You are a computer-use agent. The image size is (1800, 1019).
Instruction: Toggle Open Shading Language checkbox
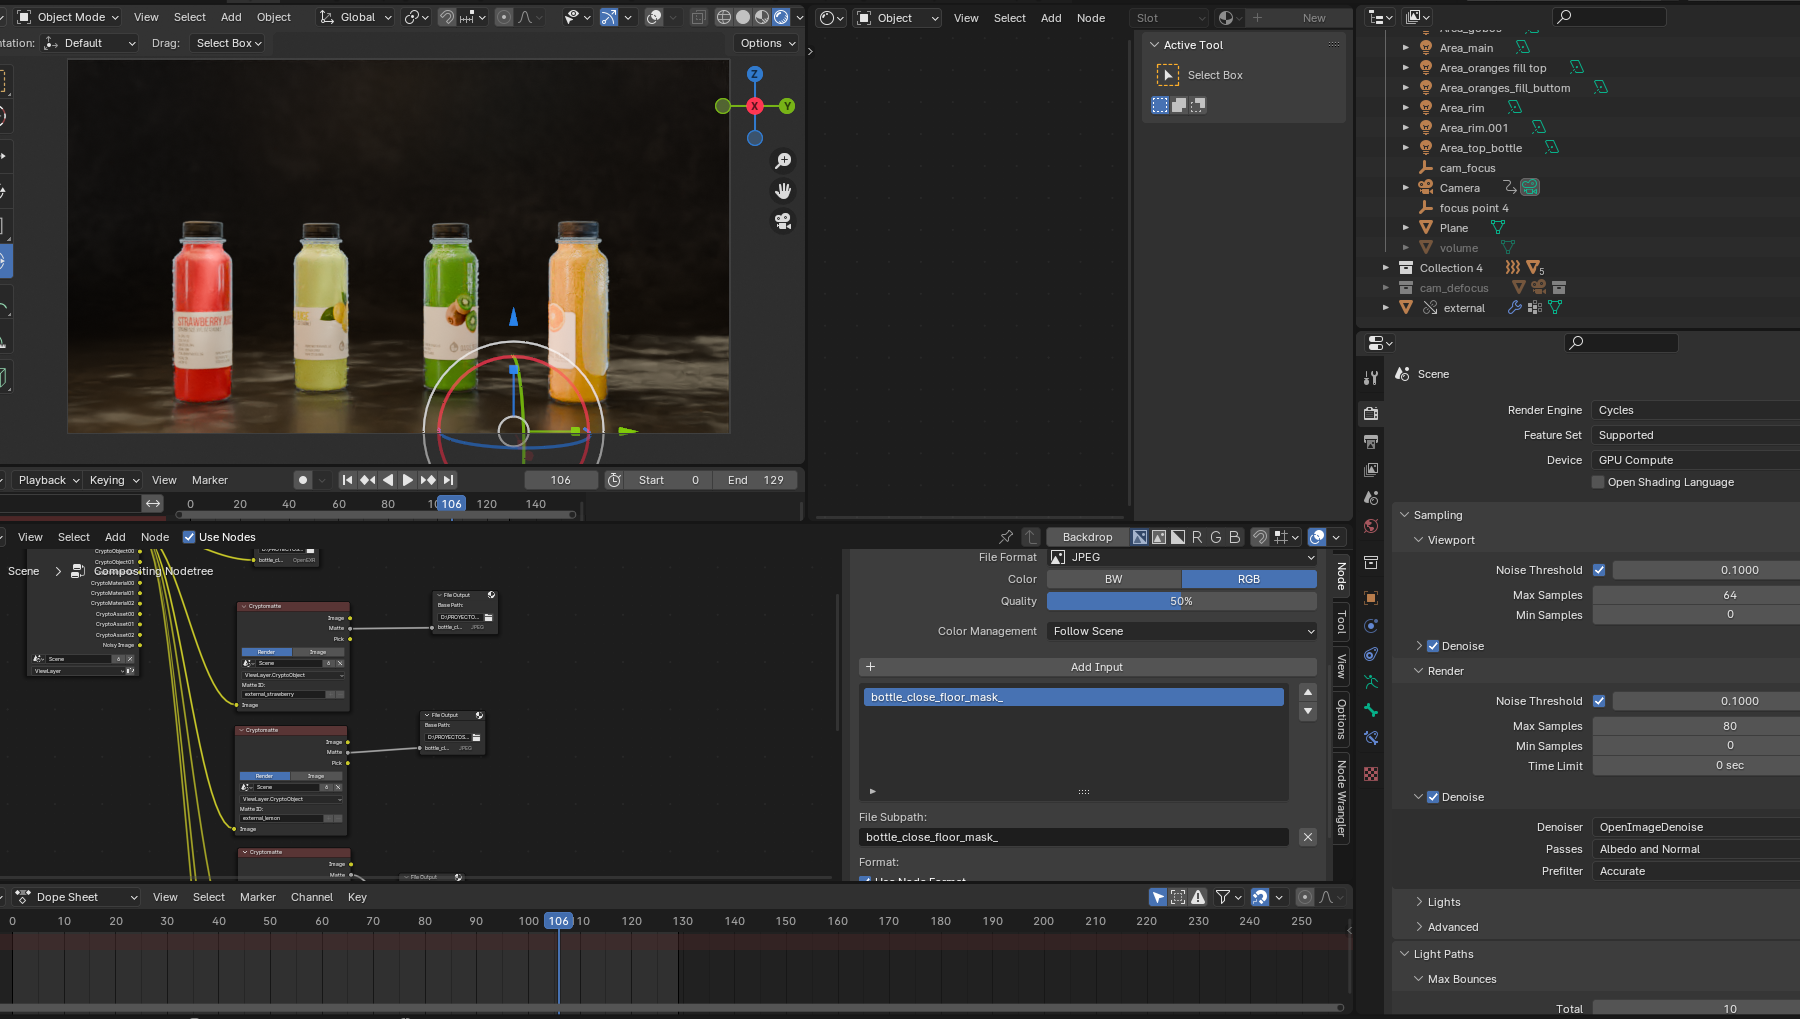1598,482
